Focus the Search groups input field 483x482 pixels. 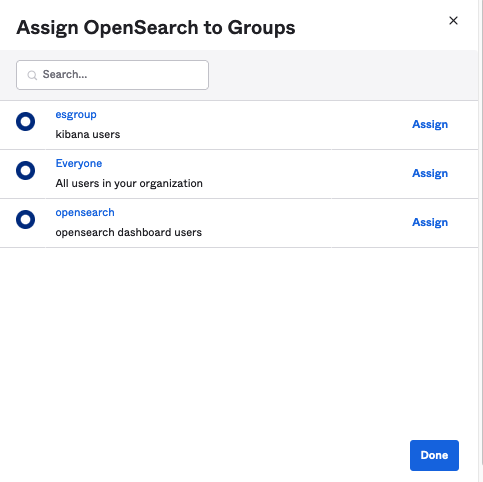112,75
